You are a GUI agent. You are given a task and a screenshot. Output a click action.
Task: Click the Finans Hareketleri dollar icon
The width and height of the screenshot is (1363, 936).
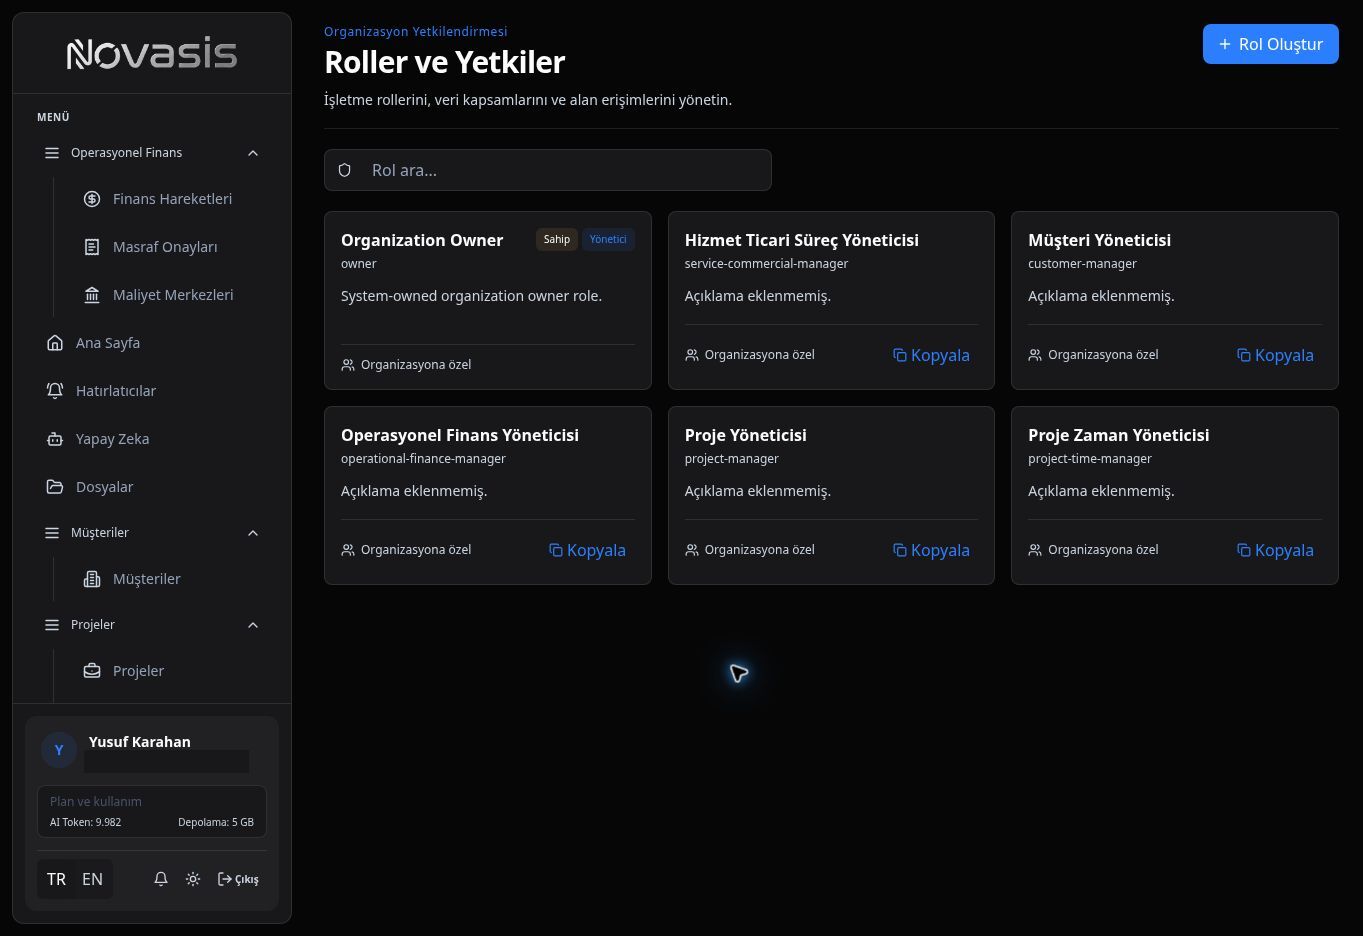click(x=92, y=199)
